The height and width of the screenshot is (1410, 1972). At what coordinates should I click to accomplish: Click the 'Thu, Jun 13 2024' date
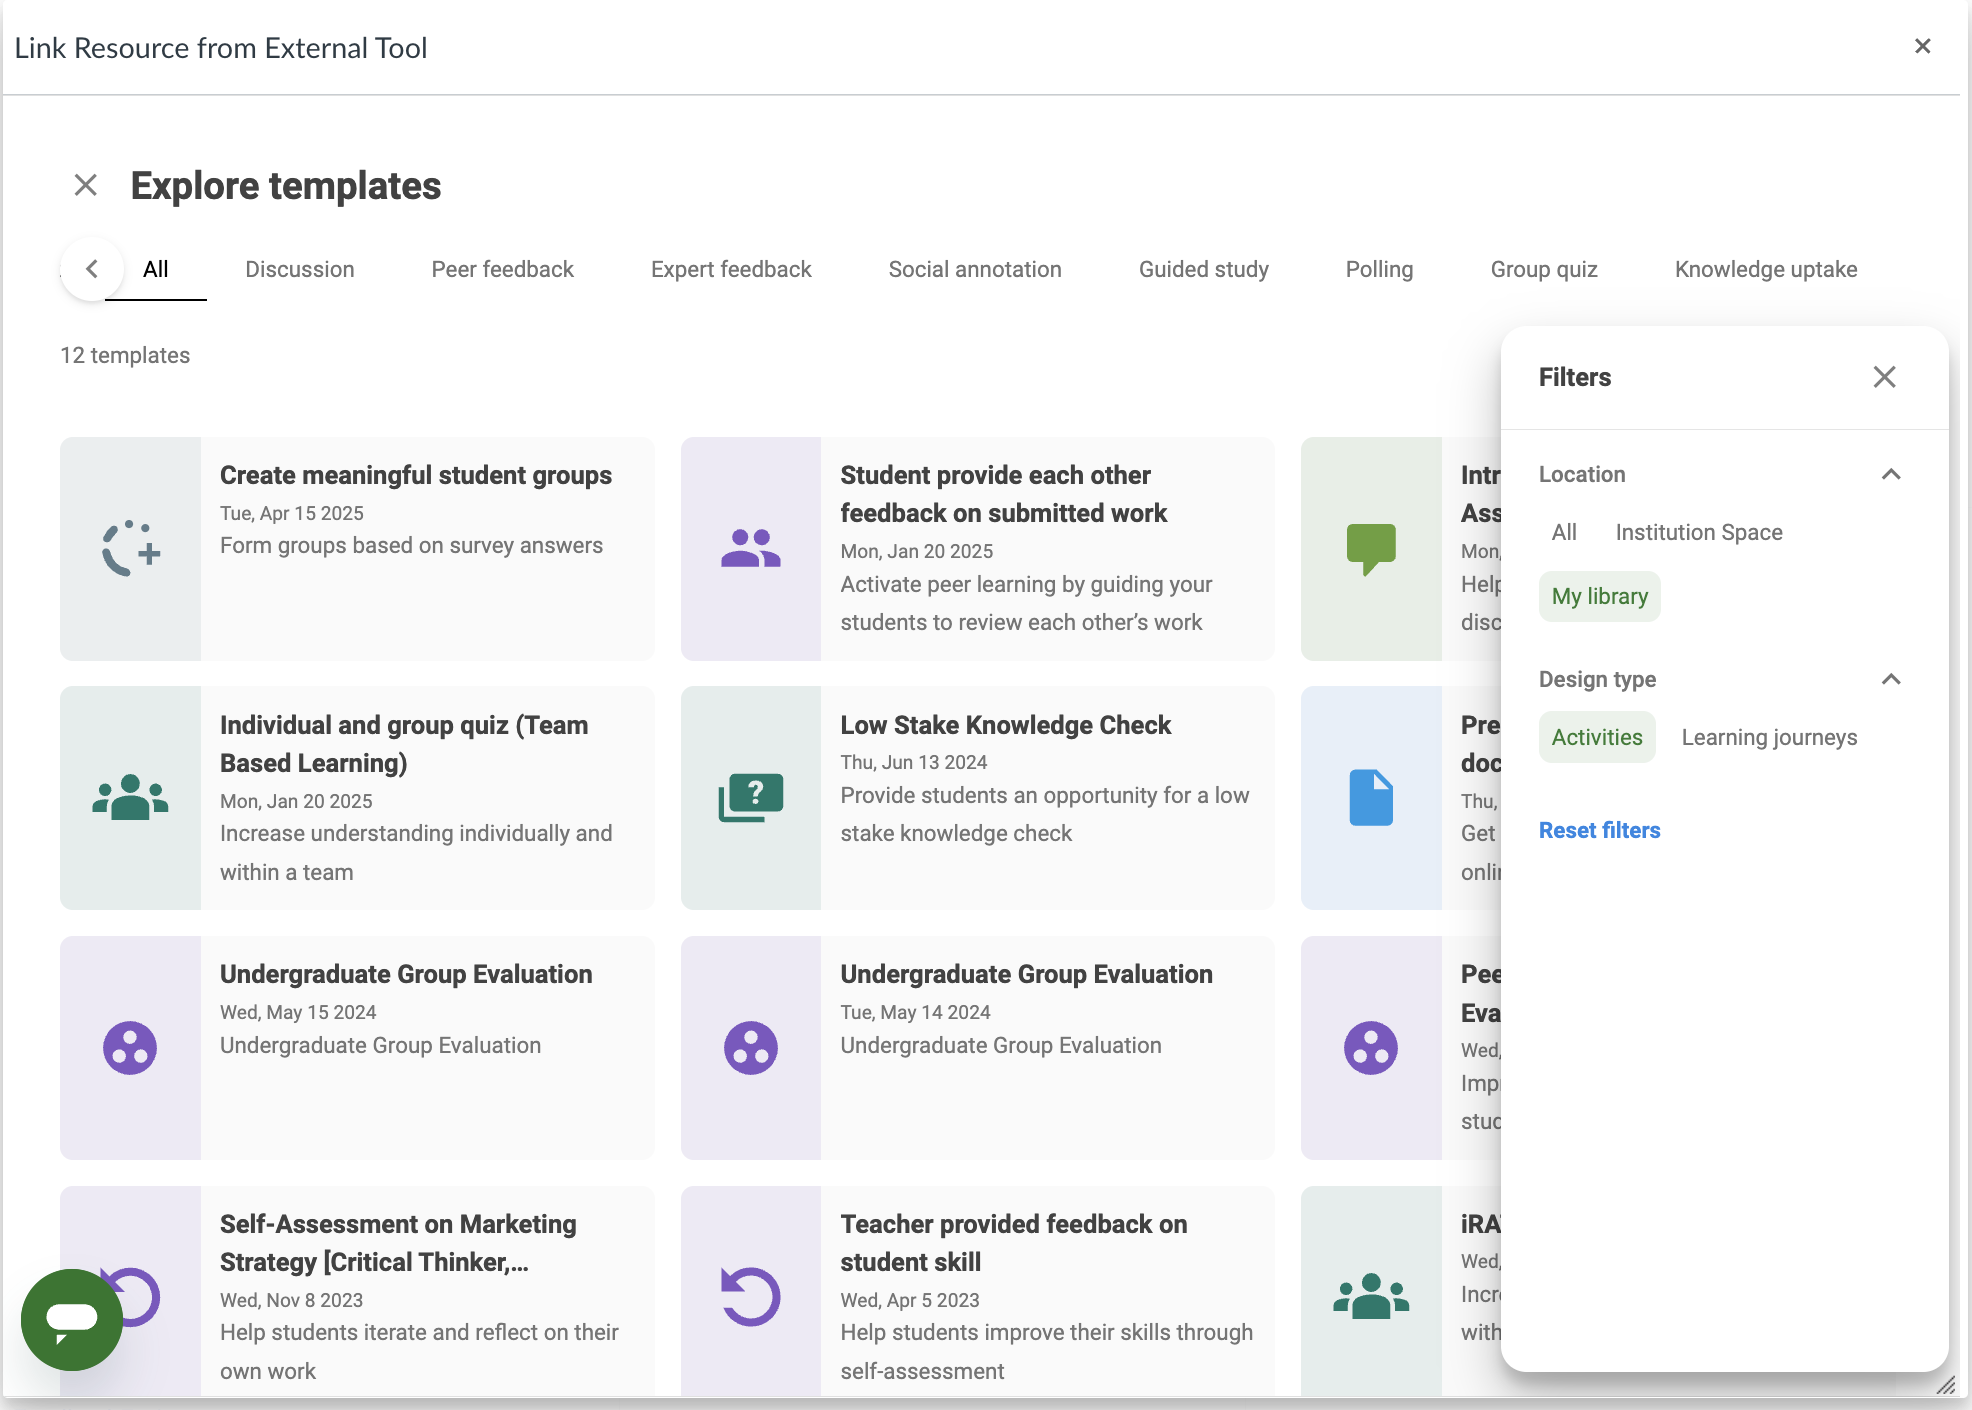913,762
